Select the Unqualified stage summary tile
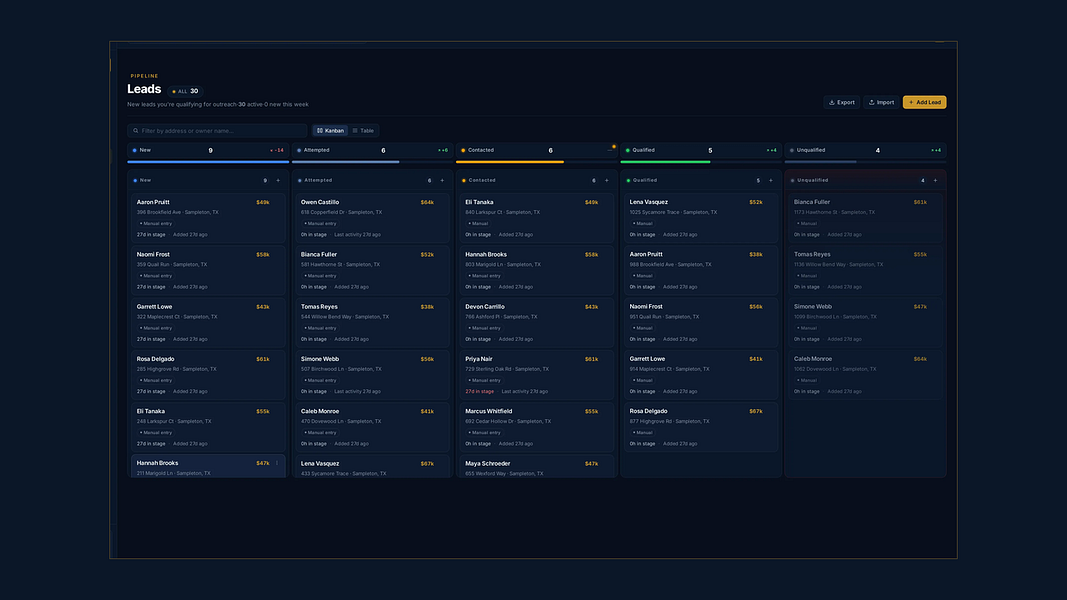This screenshot has width=1067, height=600. (x=866, y=150)
